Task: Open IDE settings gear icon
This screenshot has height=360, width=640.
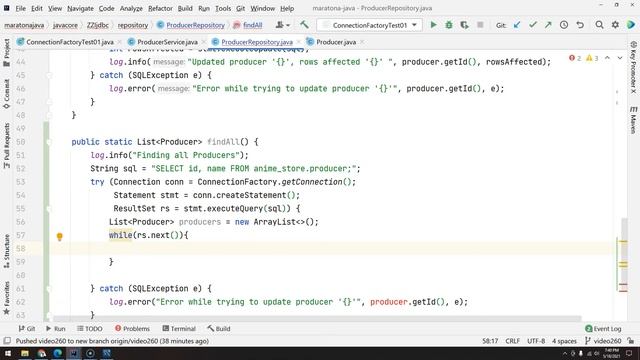Action: [x=615, y=25]
